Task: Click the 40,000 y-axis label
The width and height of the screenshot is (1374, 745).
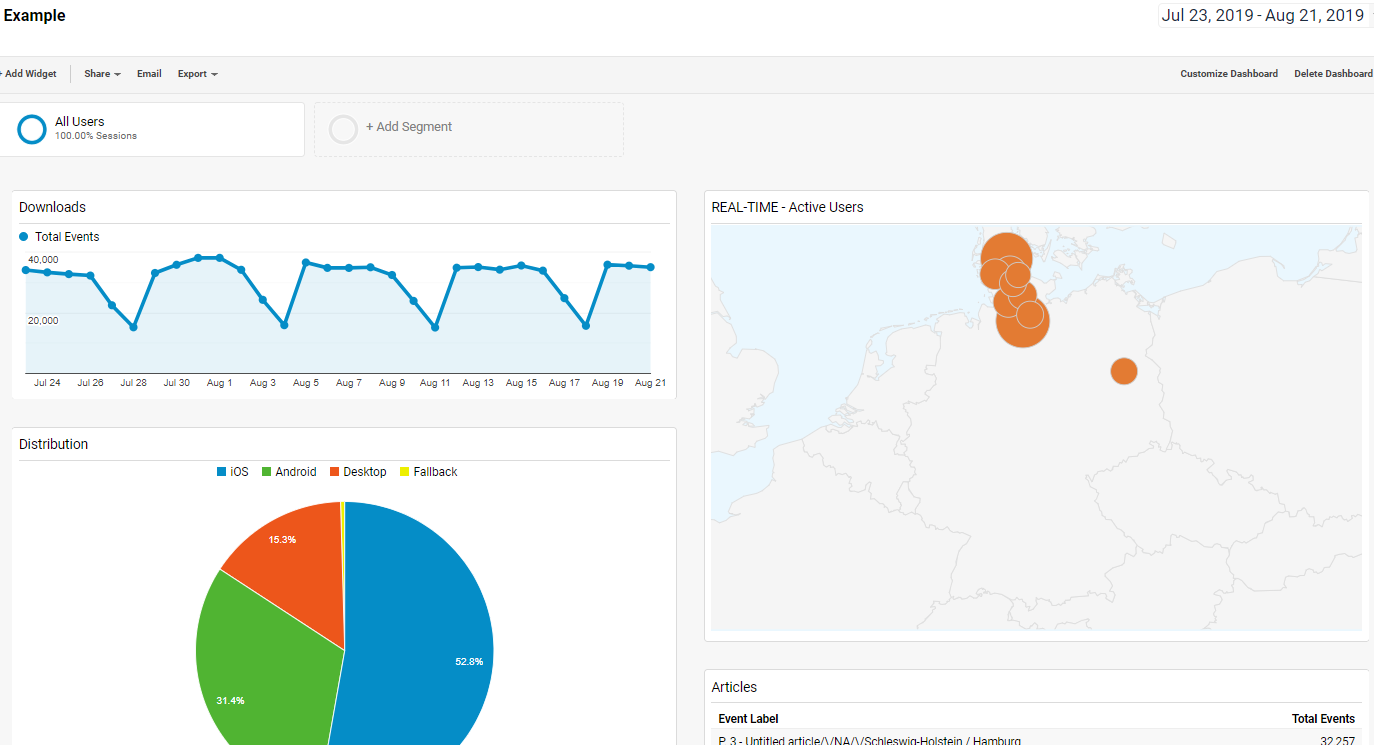Action: point(43,260)
